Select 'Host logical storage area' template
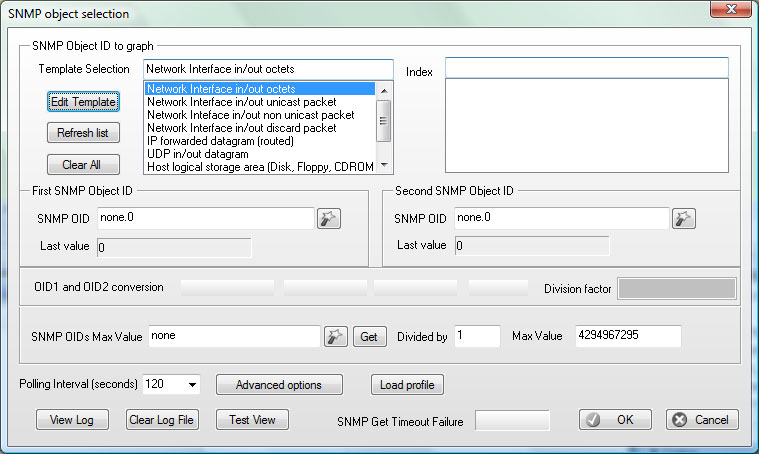759x454 pixels. point(260,167)
